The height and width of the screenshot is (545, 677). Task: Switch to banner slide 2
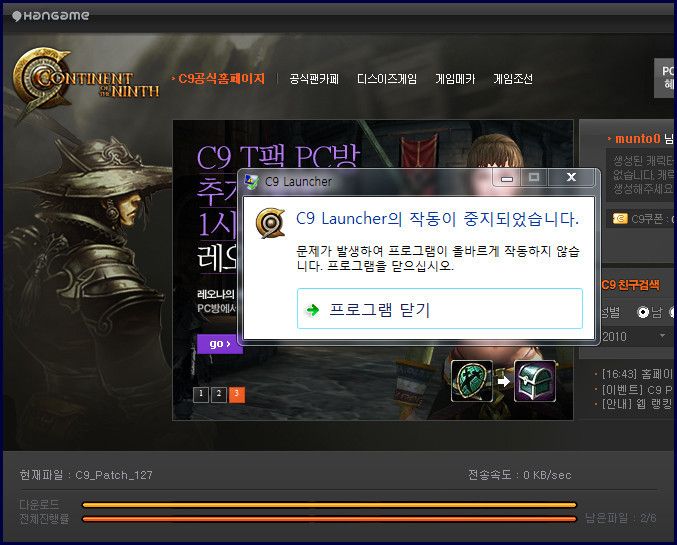click(219, 394)
